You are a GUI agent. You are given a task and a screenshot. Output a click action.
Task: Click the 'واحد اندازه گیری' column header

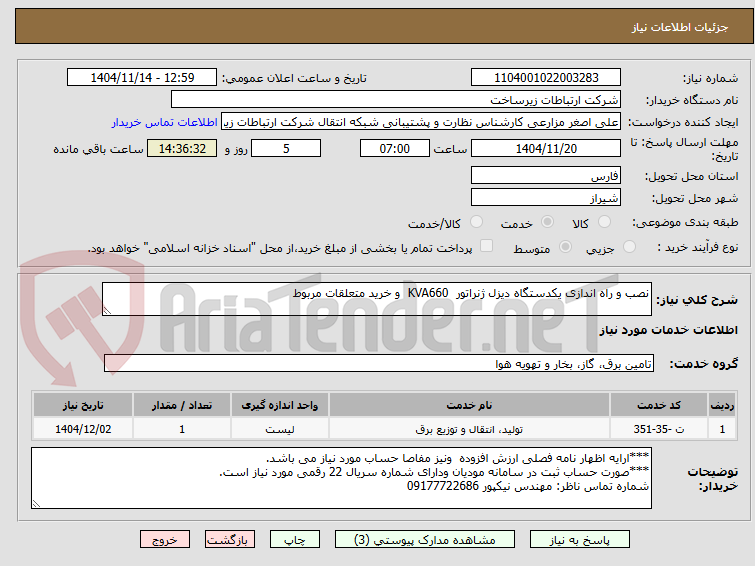280,405
